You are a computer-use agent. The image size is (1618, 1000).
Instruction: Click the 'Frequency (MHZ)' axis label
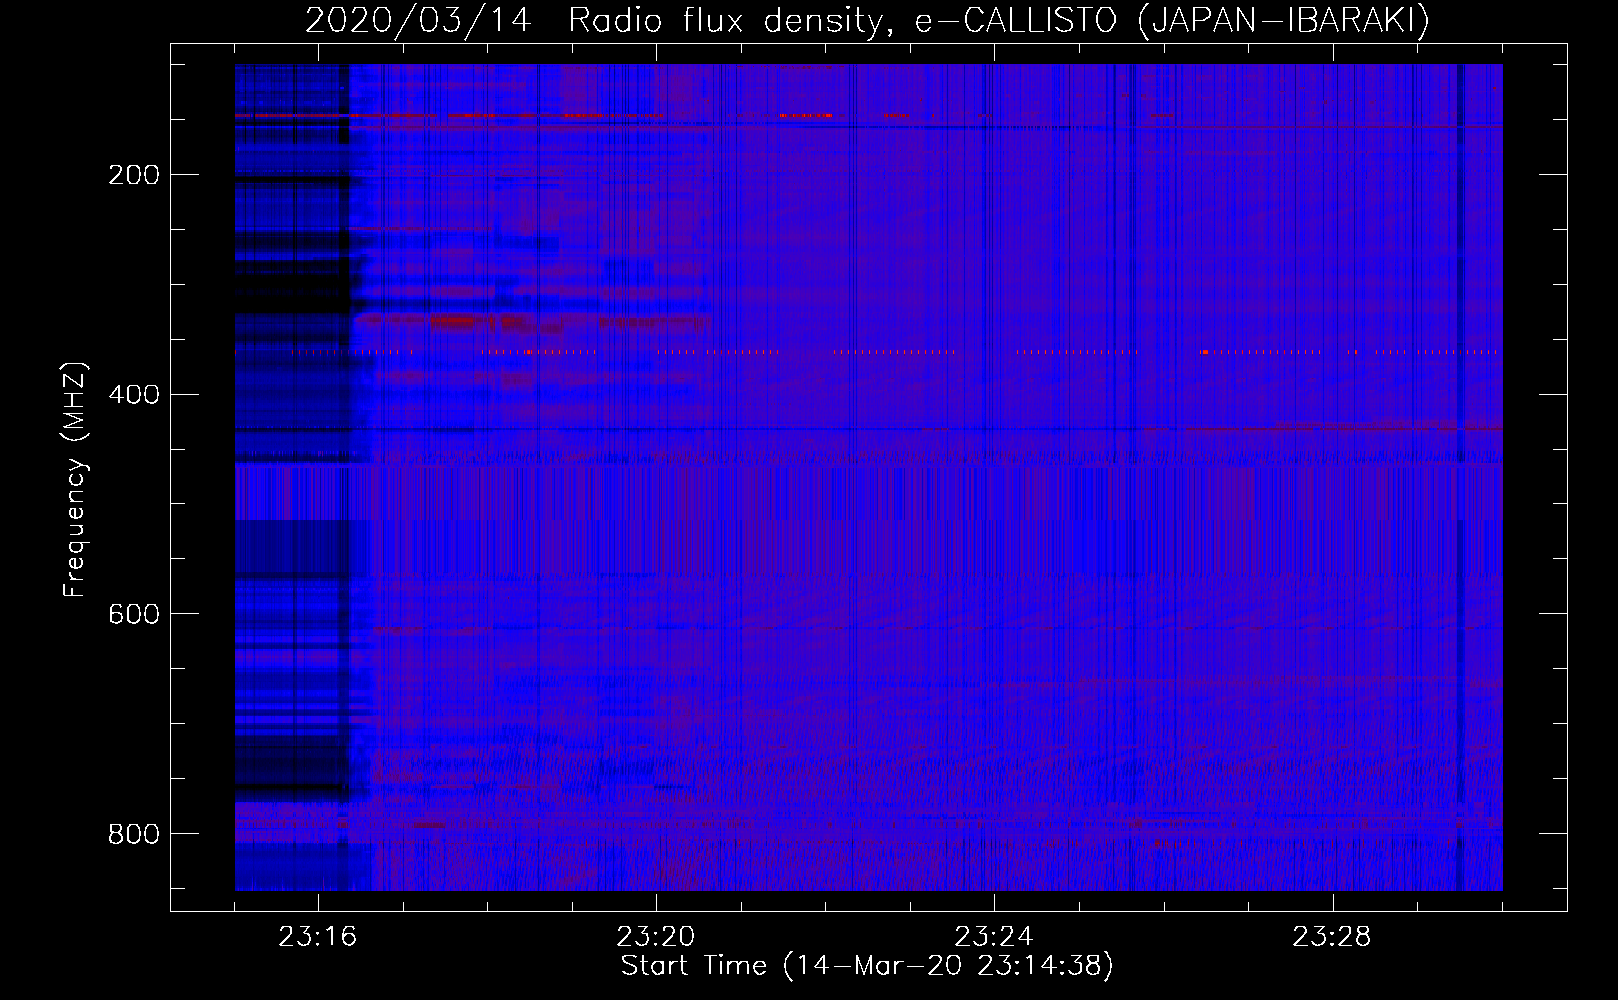[x=75, y=480]
